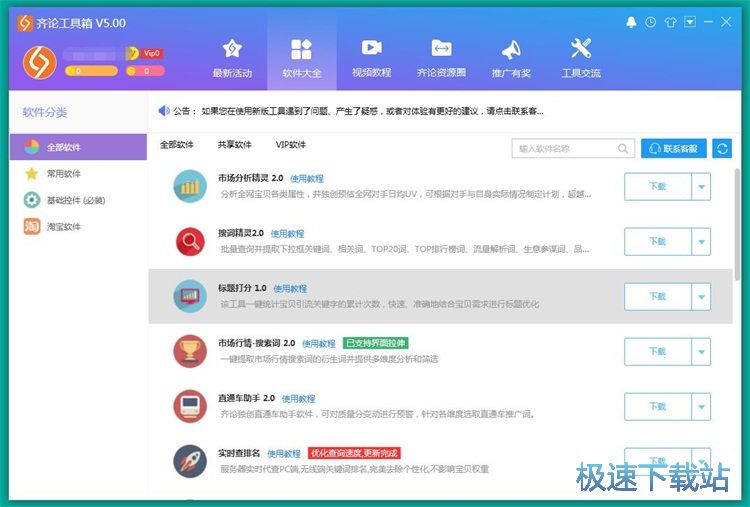
Task: Open 使用教程 link for 搜词精灵2.0
Action: [x=287, y=233]
